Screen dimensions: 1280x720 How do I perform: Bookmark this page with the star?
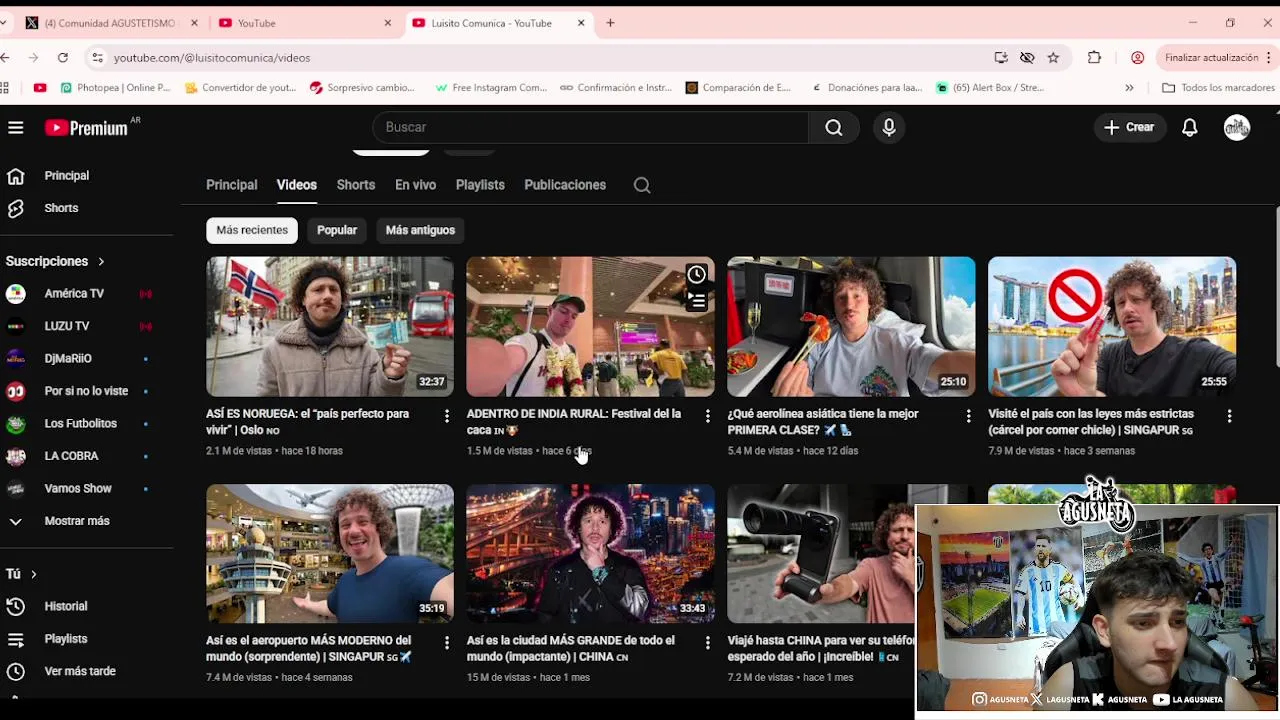pyautogui.click(x=1053, y=58)
